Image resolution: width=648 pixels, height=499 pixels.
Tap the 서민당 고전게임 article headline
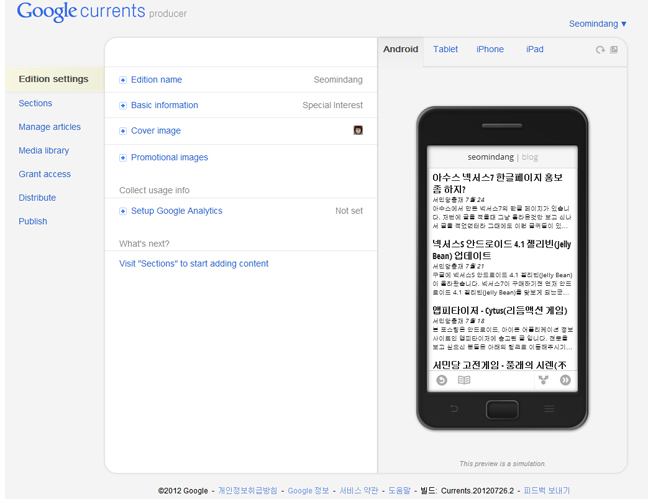pyautogui.click(x=499, y=365)
